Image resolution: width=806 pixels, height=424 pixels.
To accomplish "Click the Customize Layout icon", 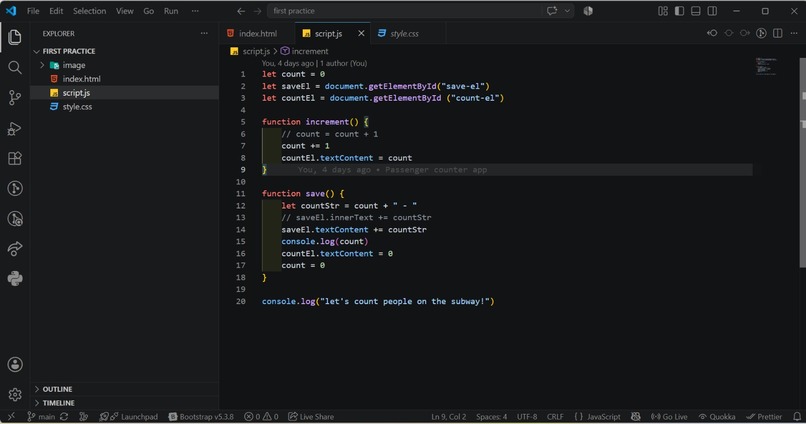I will pos(663,11).
